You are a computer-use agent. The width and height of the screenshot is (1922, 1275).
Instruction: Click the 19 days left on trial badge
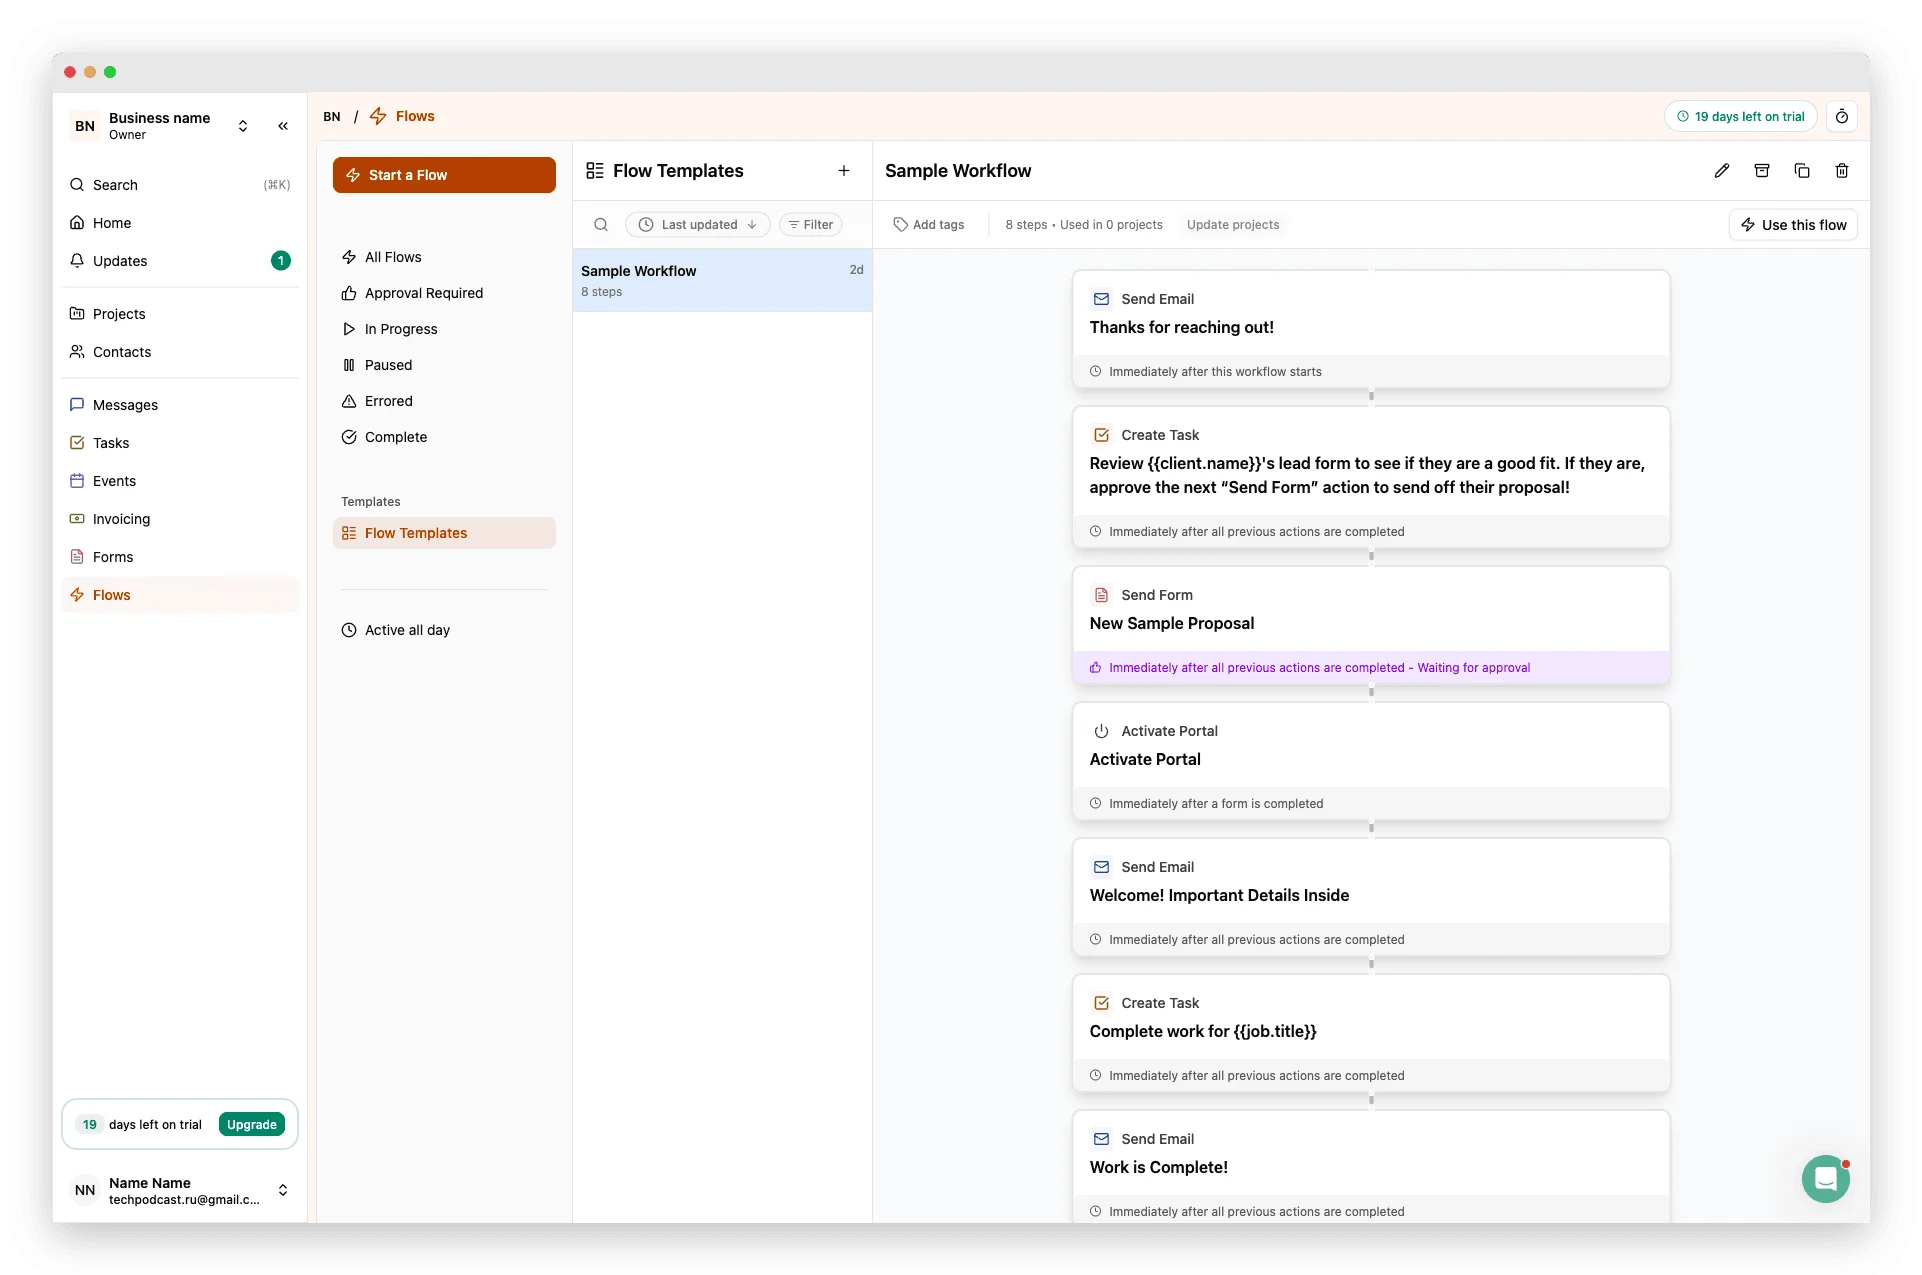click(x=1741, y=117)
